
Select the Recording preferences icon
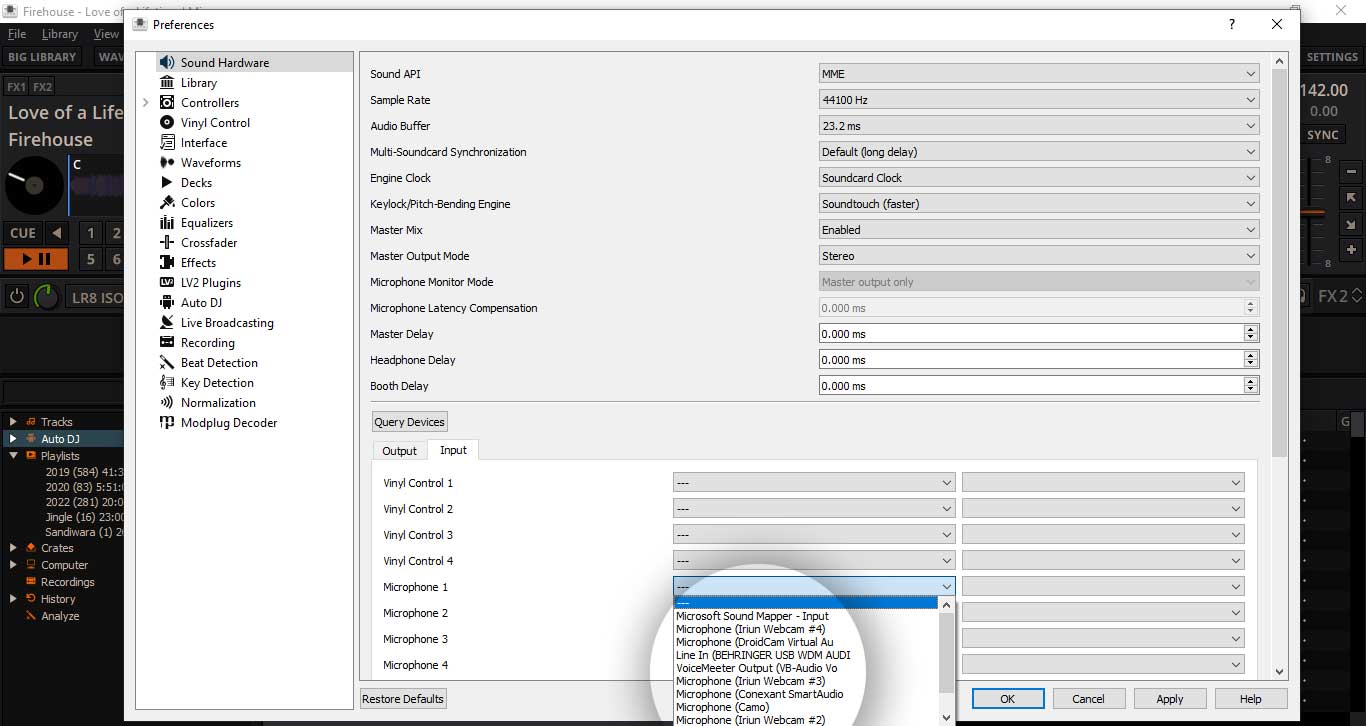pos(167,343)
